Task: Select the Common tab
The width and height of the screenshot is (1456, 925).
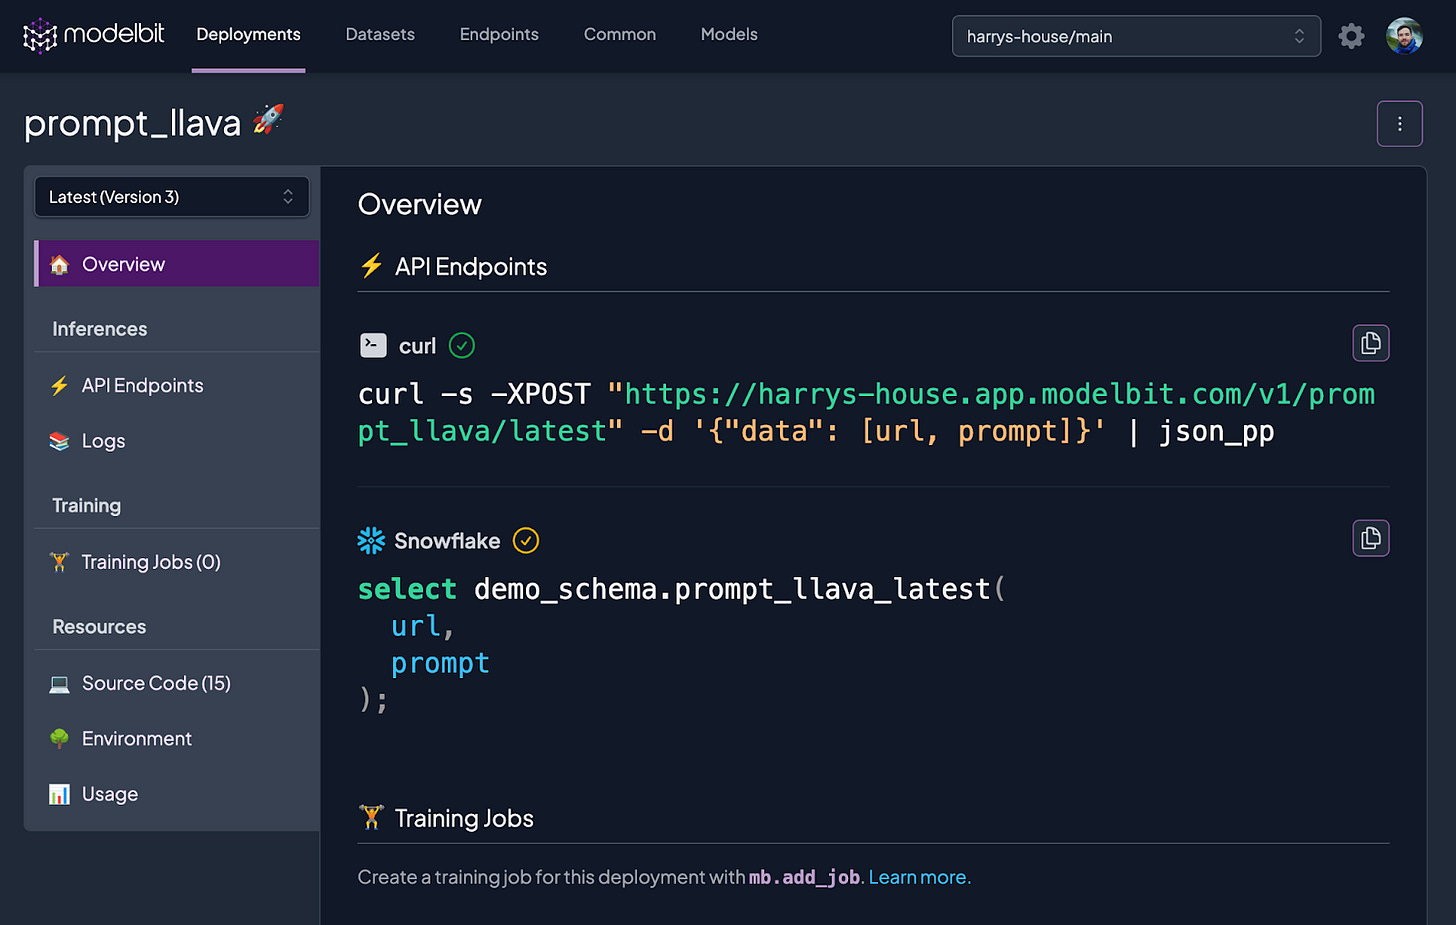Action: (x=620, y=35)
